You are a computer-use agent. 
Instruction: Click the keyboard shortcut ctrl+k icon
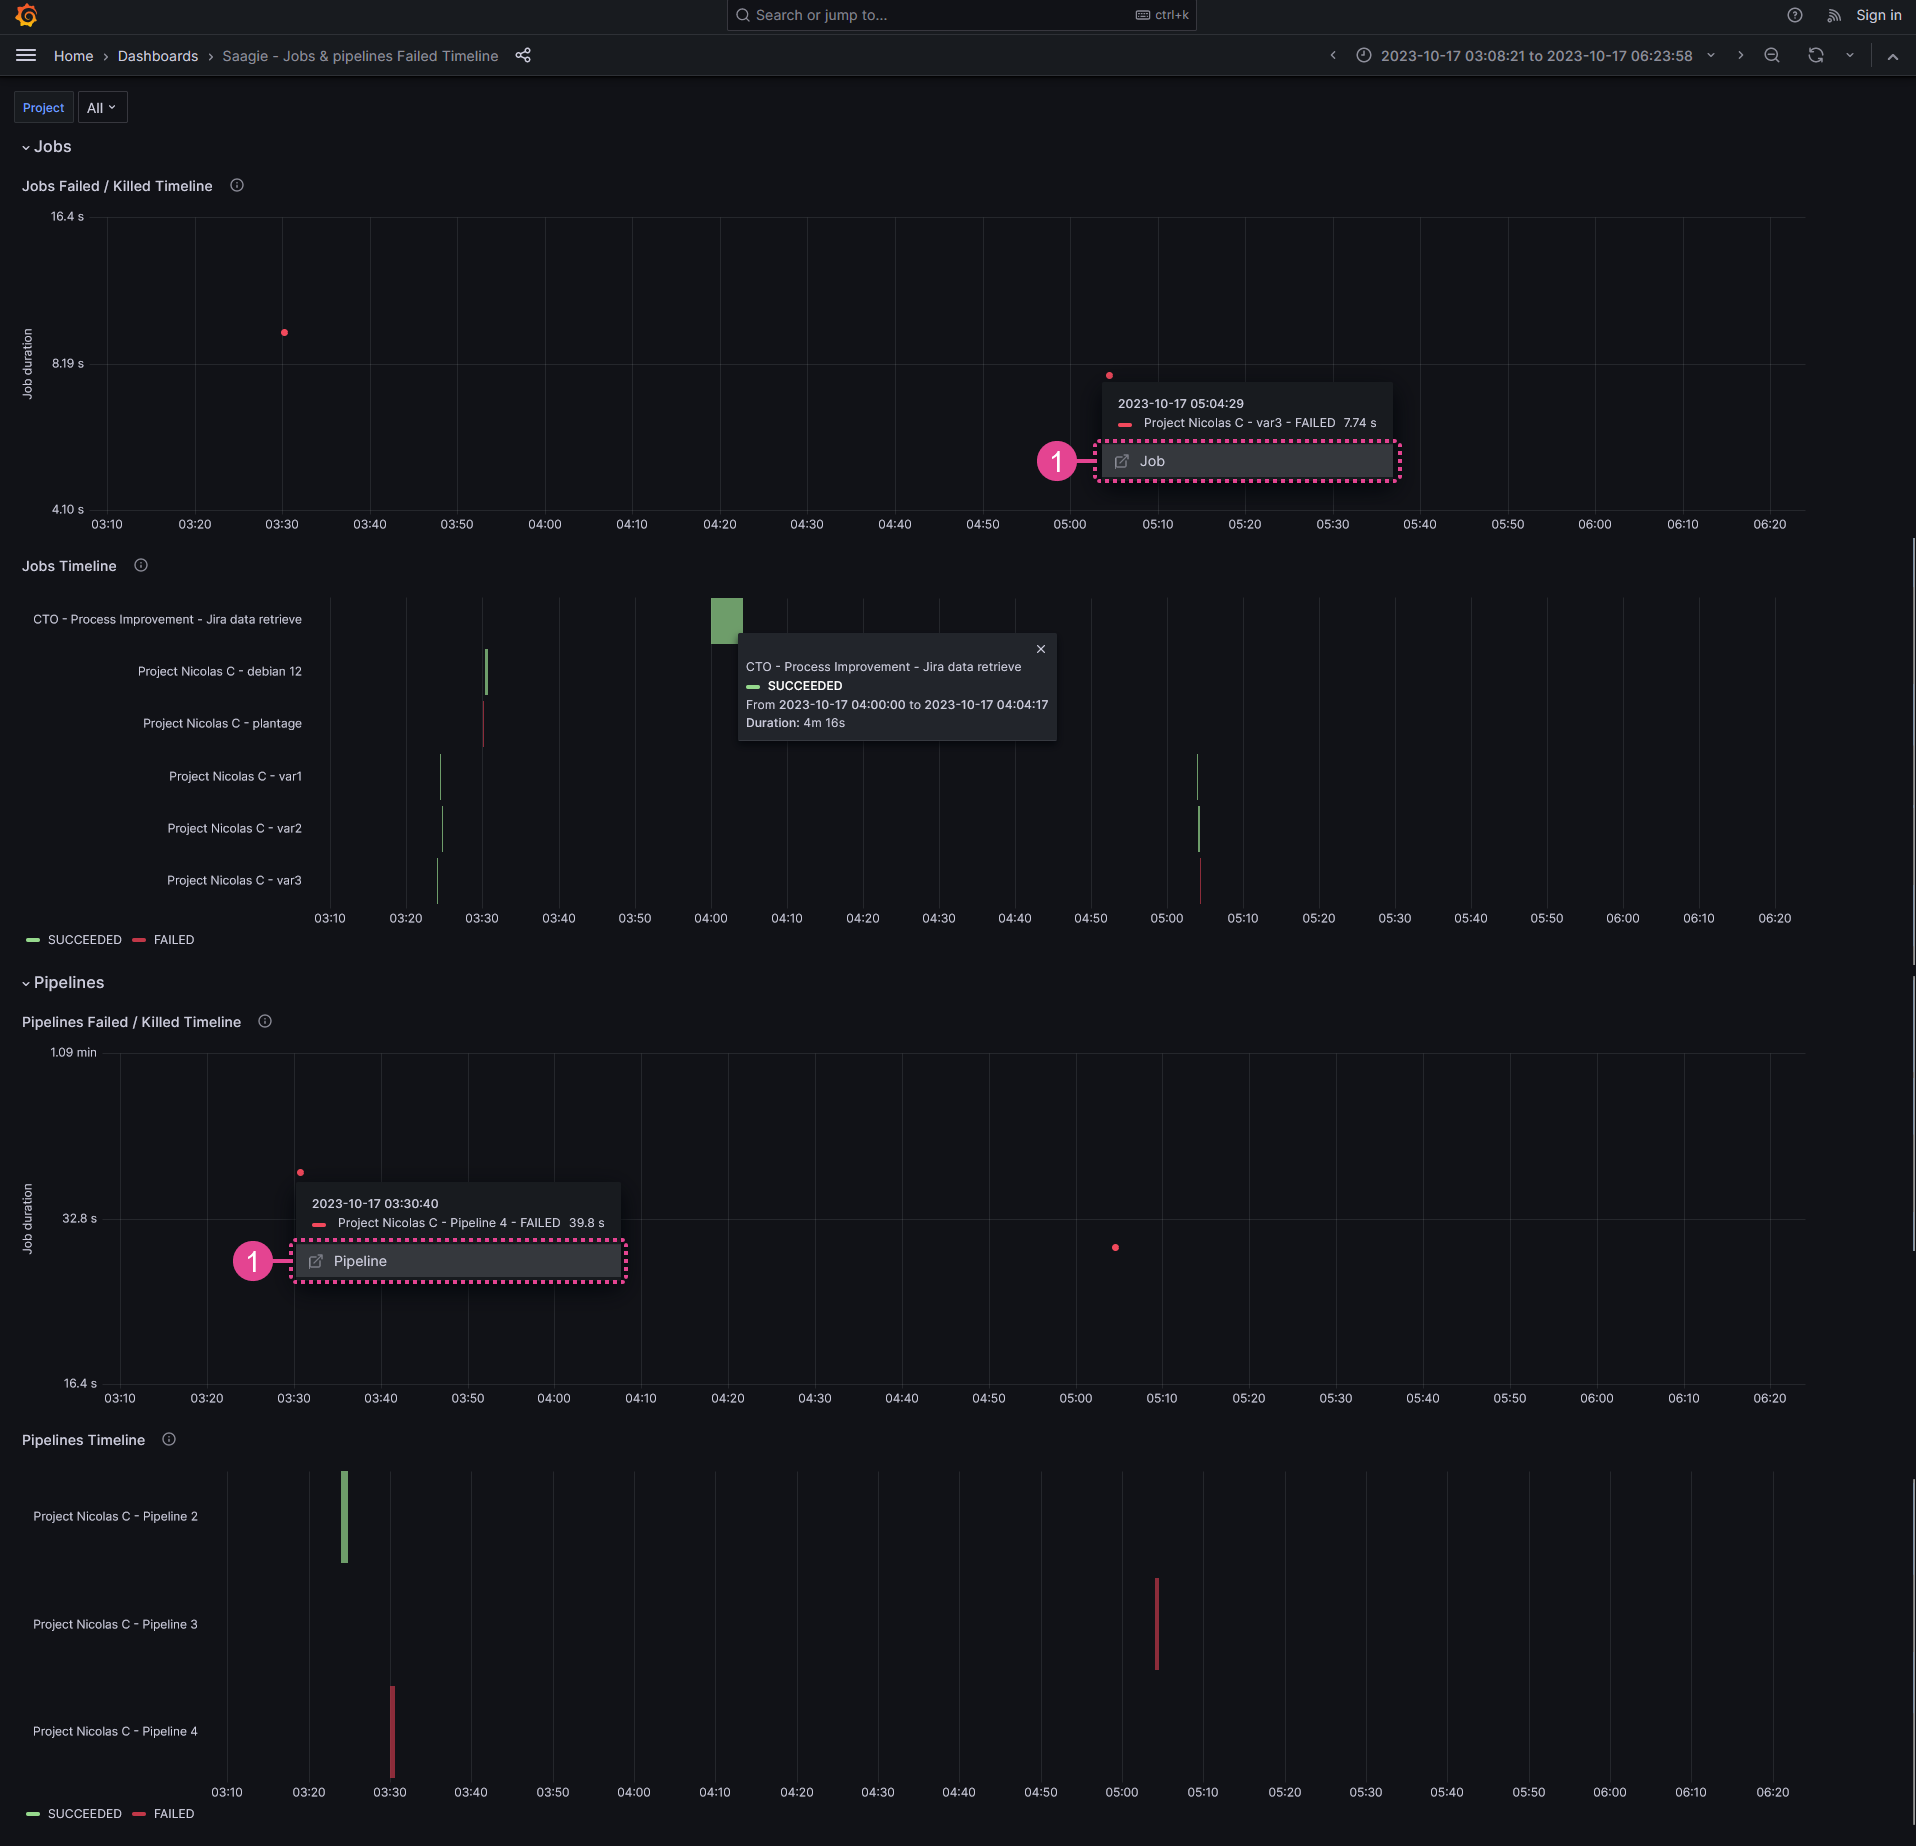1143,15
